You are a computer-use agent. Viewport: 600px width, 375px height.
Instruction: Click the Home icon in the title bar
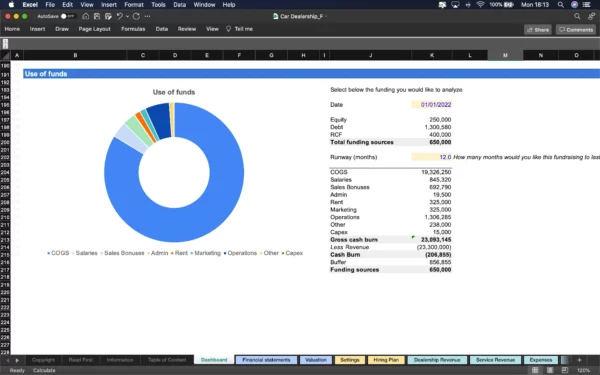tap(86, 16)
